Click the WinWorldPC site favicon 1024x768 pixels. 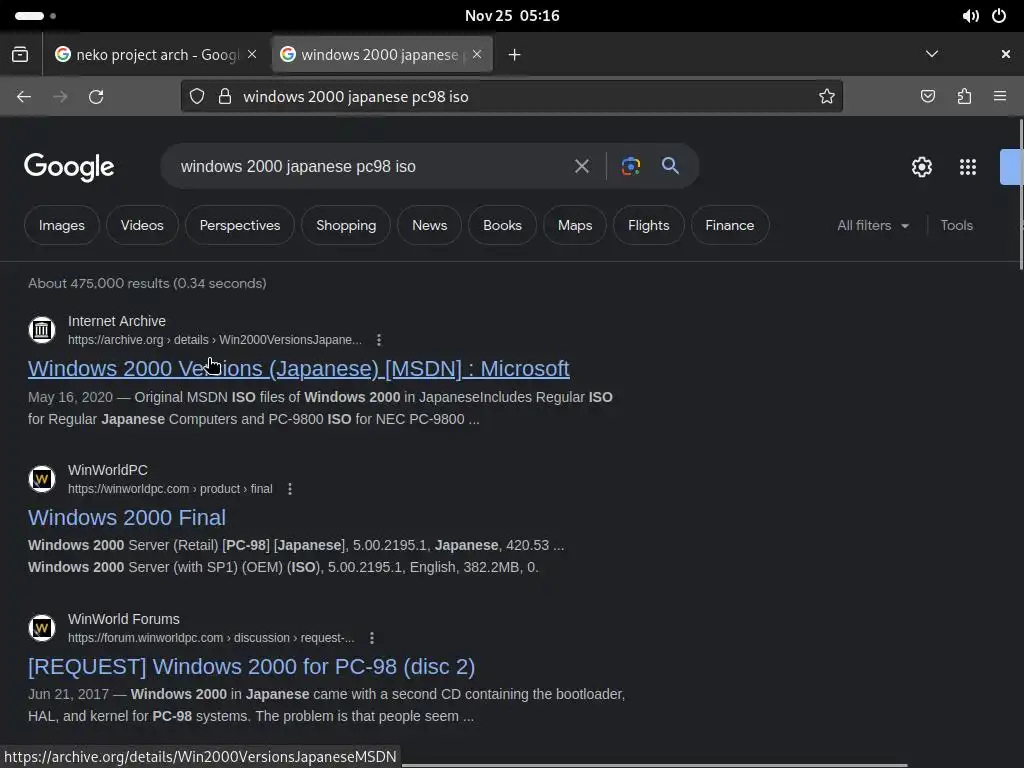pyautogui.click(x=42, y=479)
